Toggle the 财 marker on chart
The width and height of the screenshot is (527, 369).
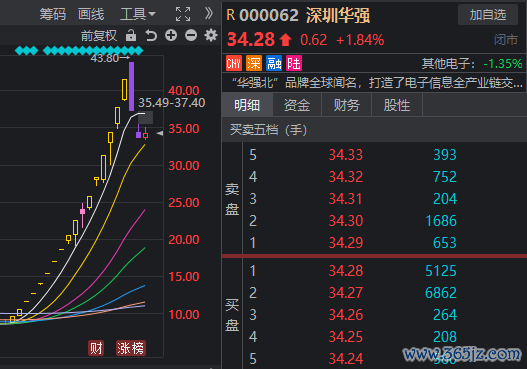pos(96,348)
